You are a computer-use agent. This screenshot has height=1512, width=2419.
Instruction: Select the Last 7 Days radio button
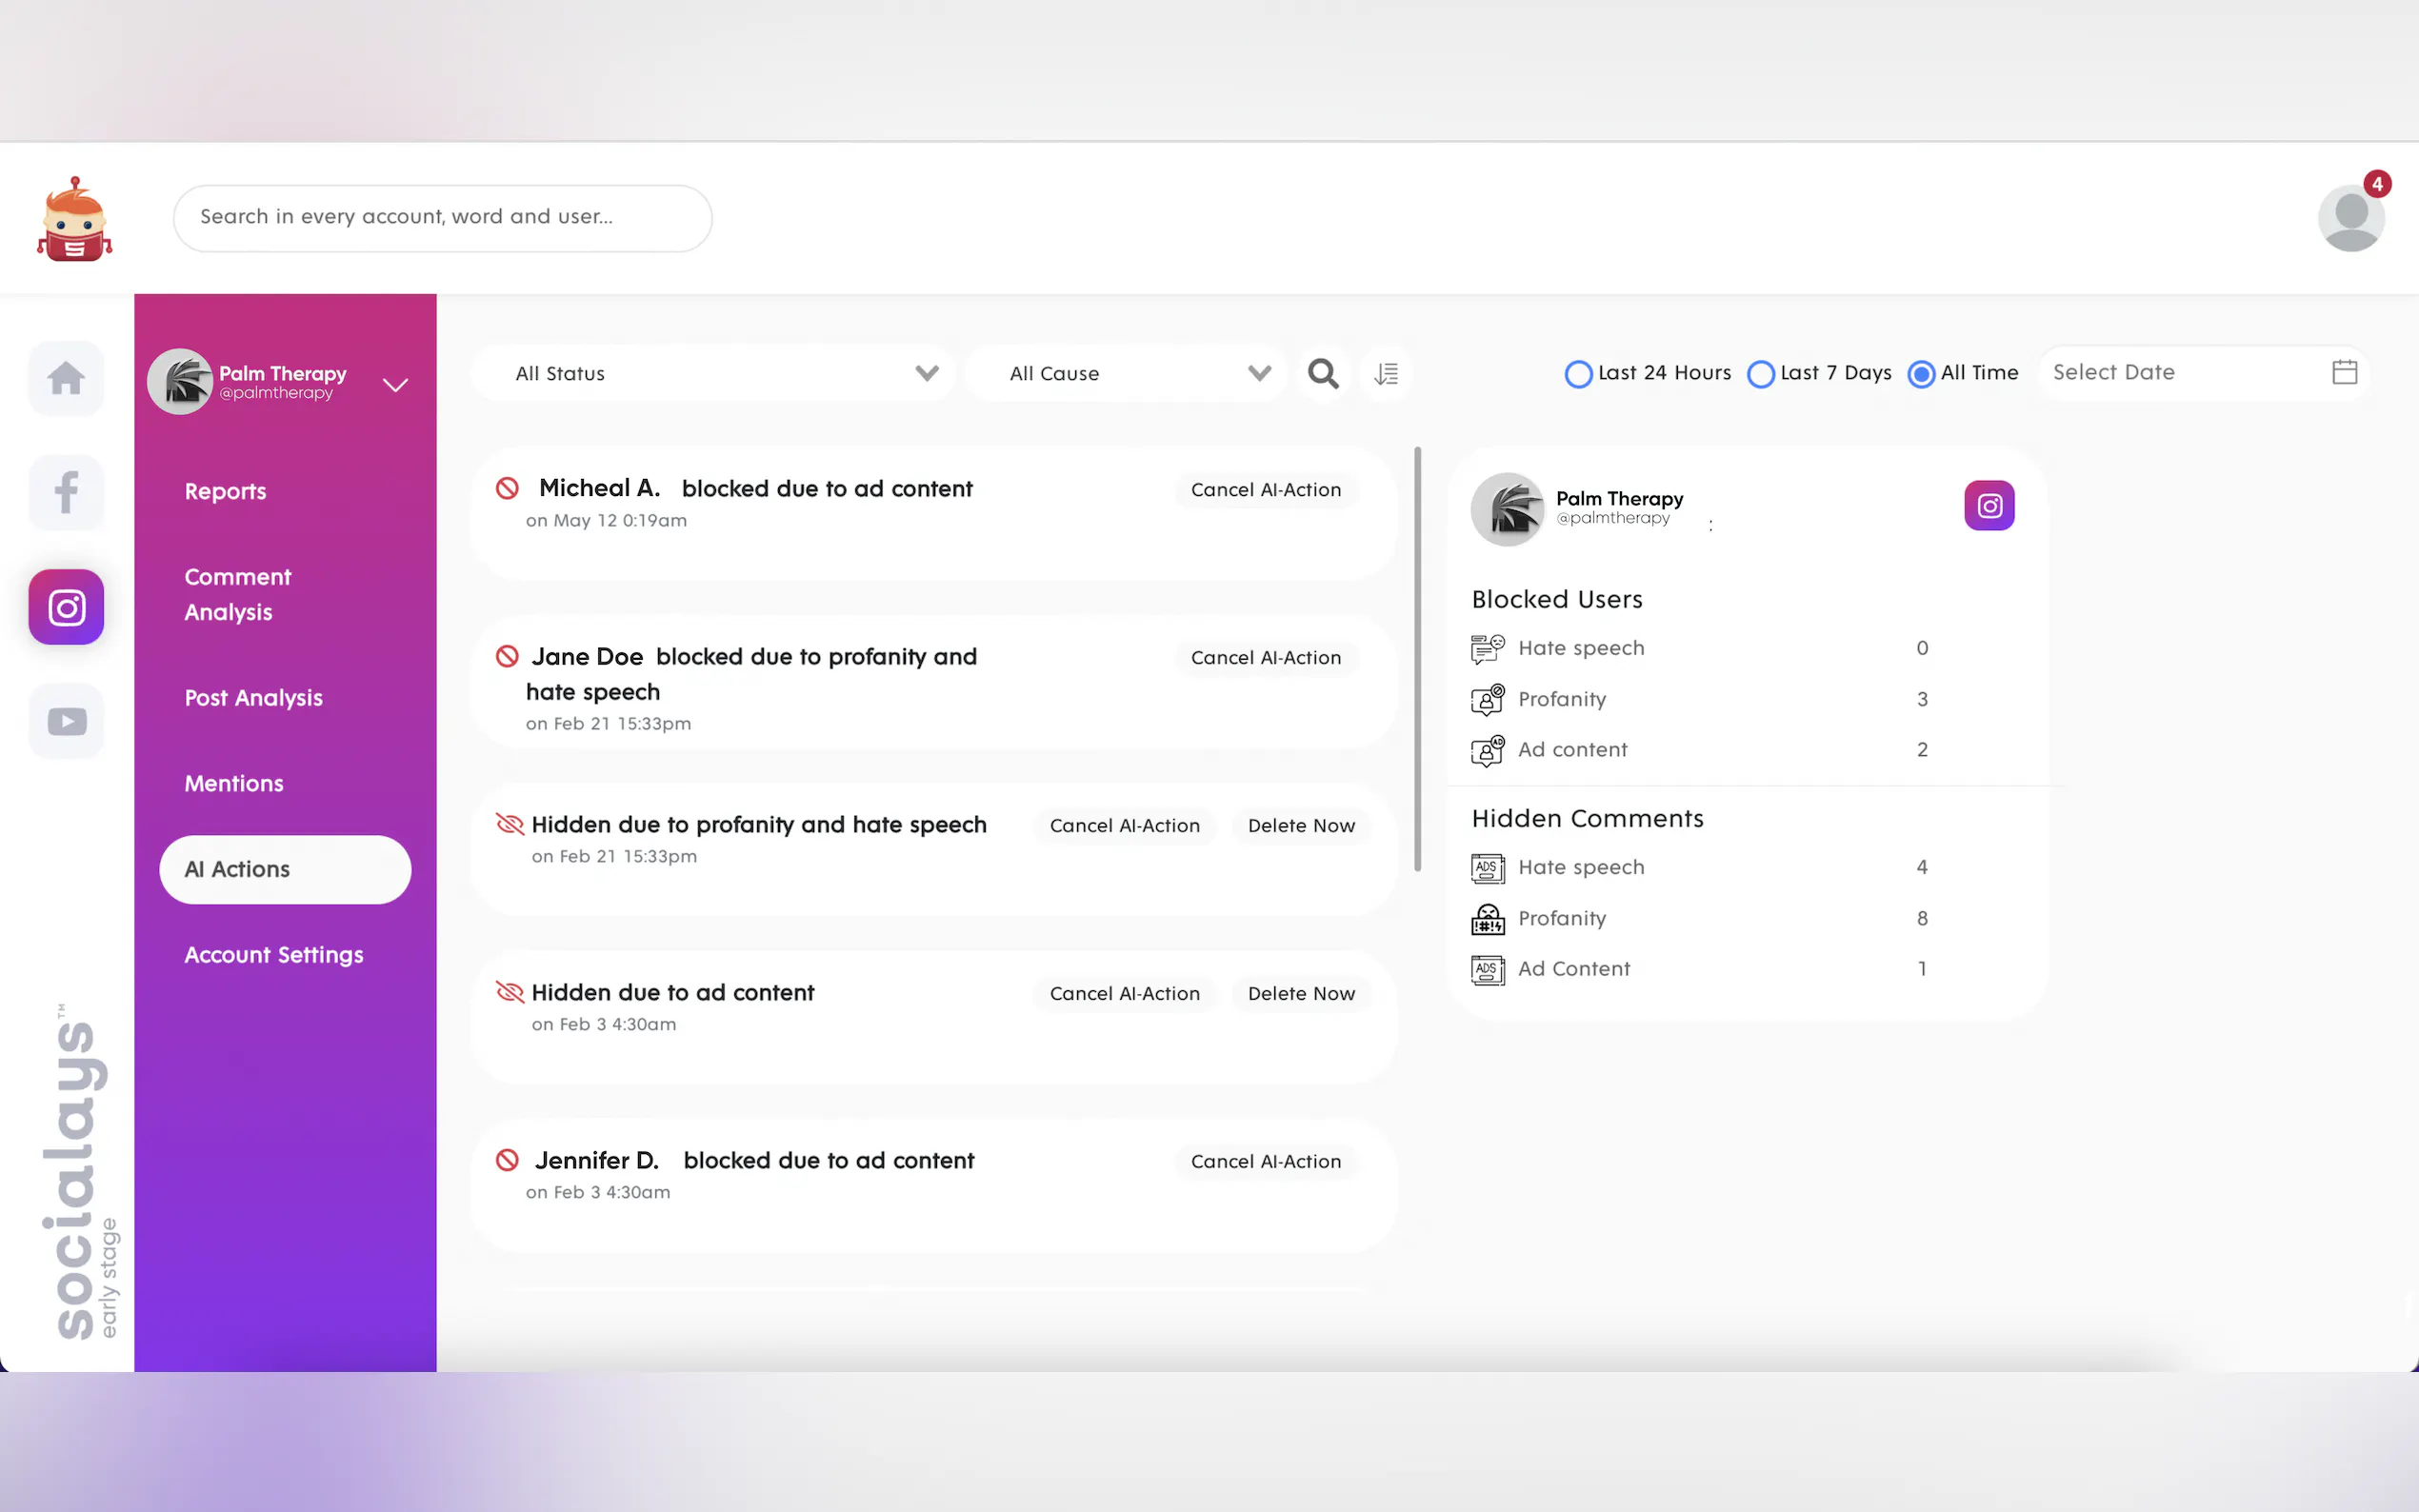tap(1760, 374)
